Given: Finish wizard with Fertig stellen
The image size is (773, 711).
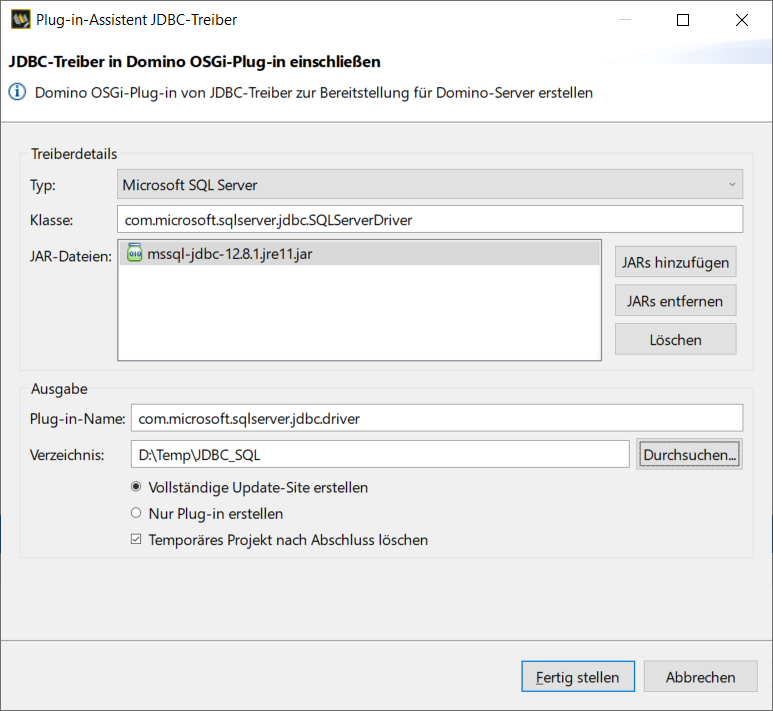Looking at the screenshot, I should click(x=578, y=677).
